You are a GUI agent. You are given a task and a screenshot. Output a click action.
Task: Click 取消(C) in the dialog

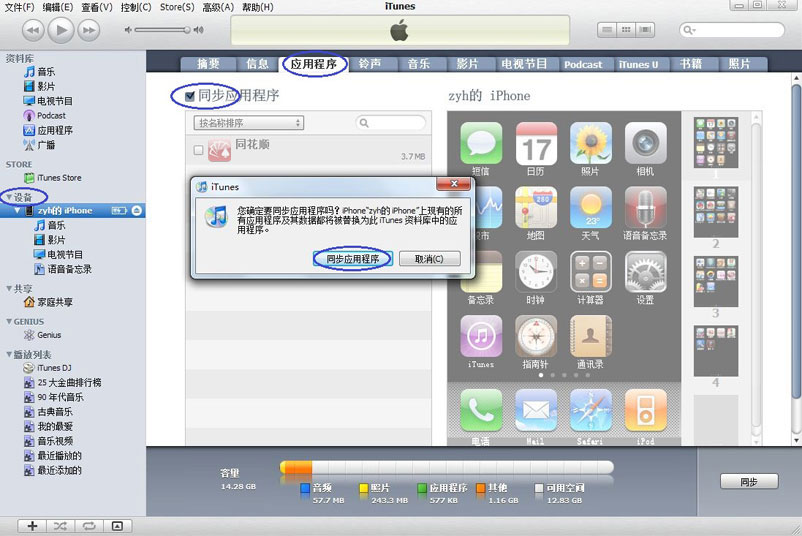coord(429,259)
